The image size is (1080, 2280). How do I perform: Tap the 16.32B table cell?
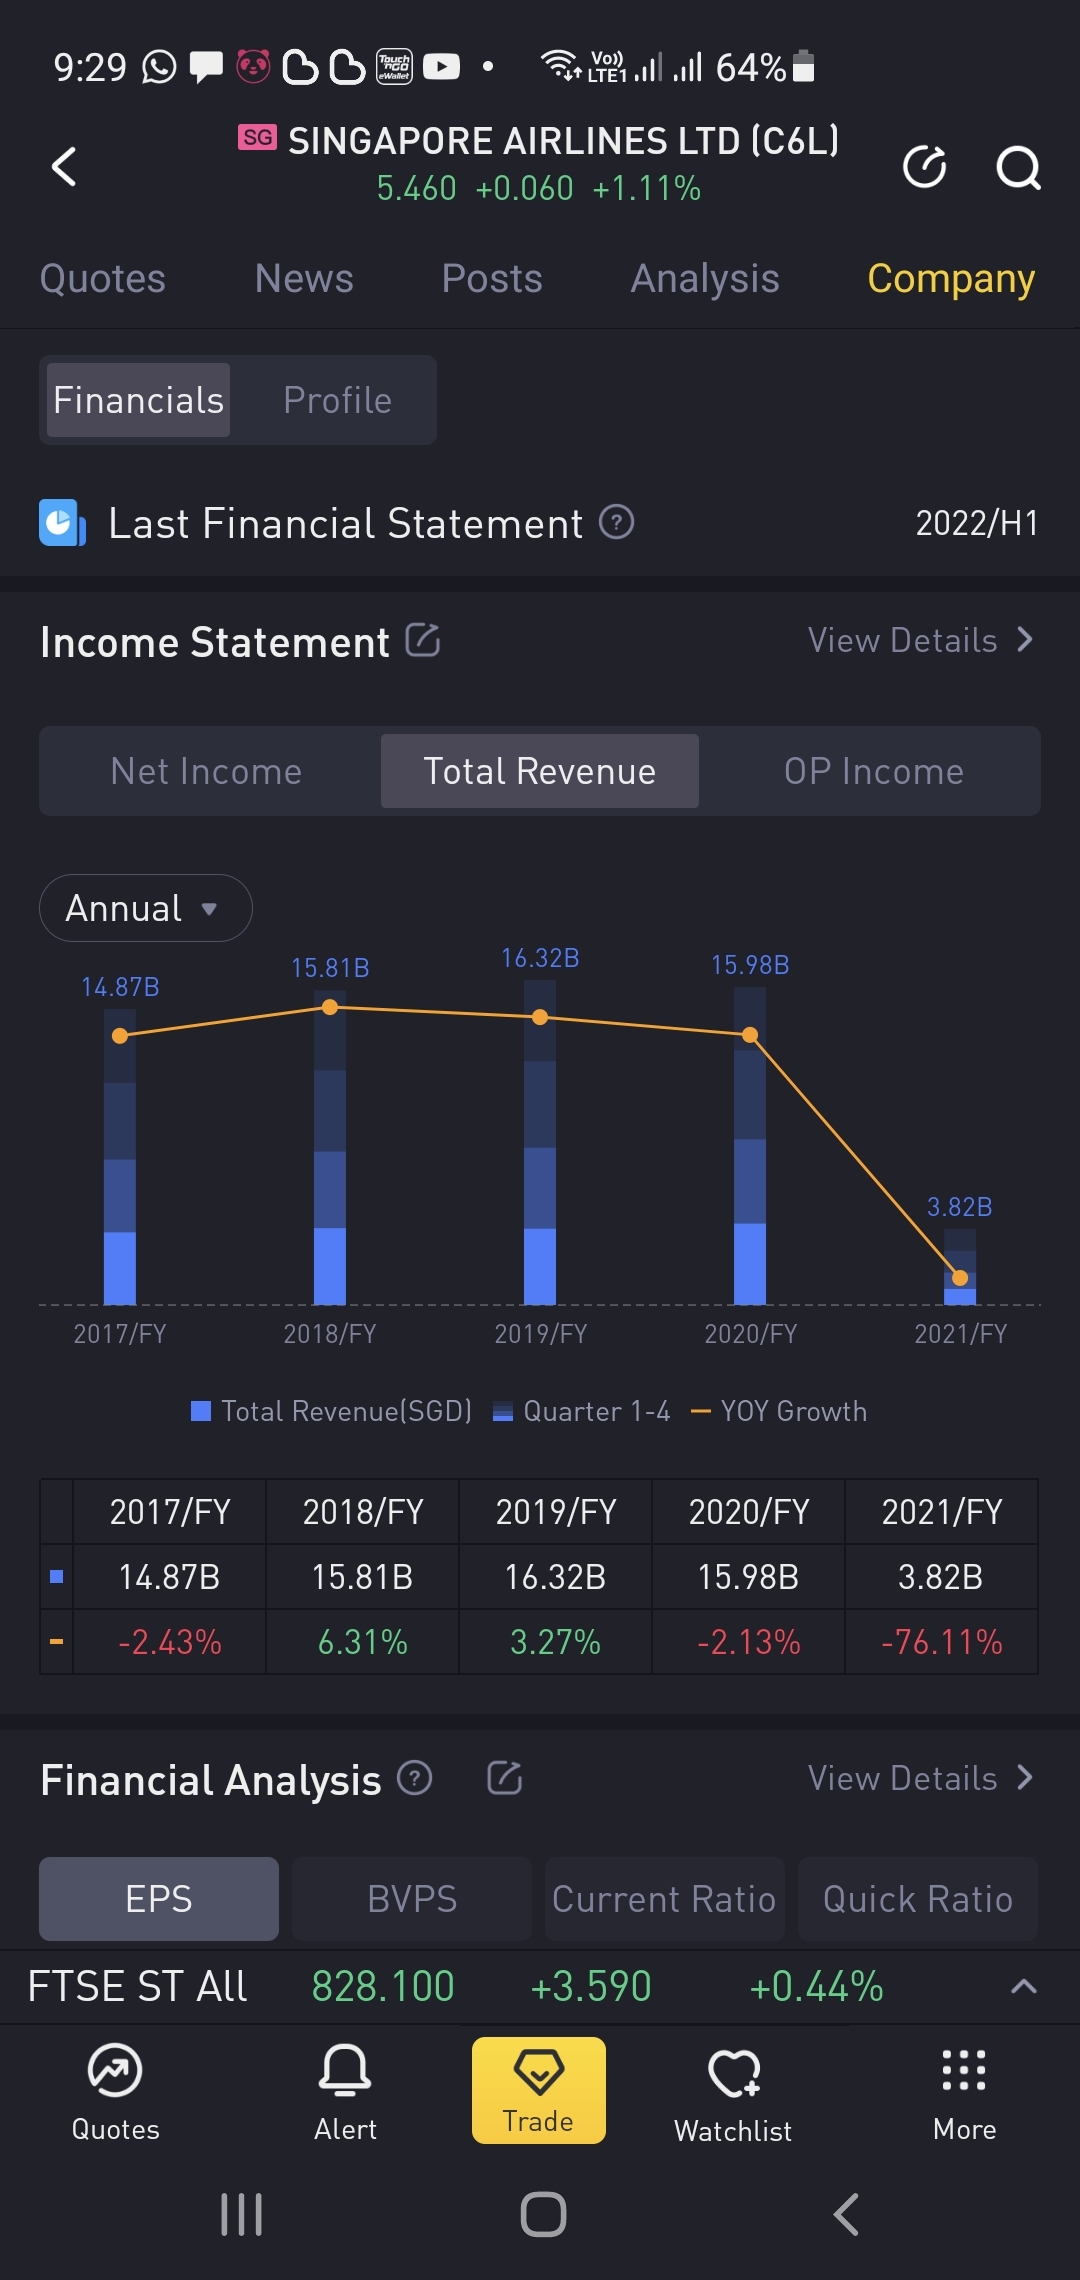[x=556, y=1577]
